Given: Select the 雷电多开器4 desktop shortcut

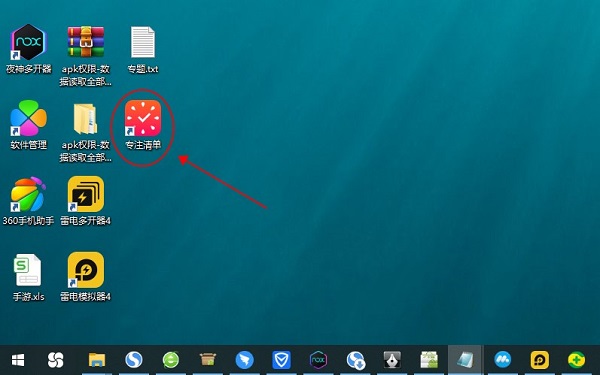Looking at the screenshot, I should [x=86, y=201].
